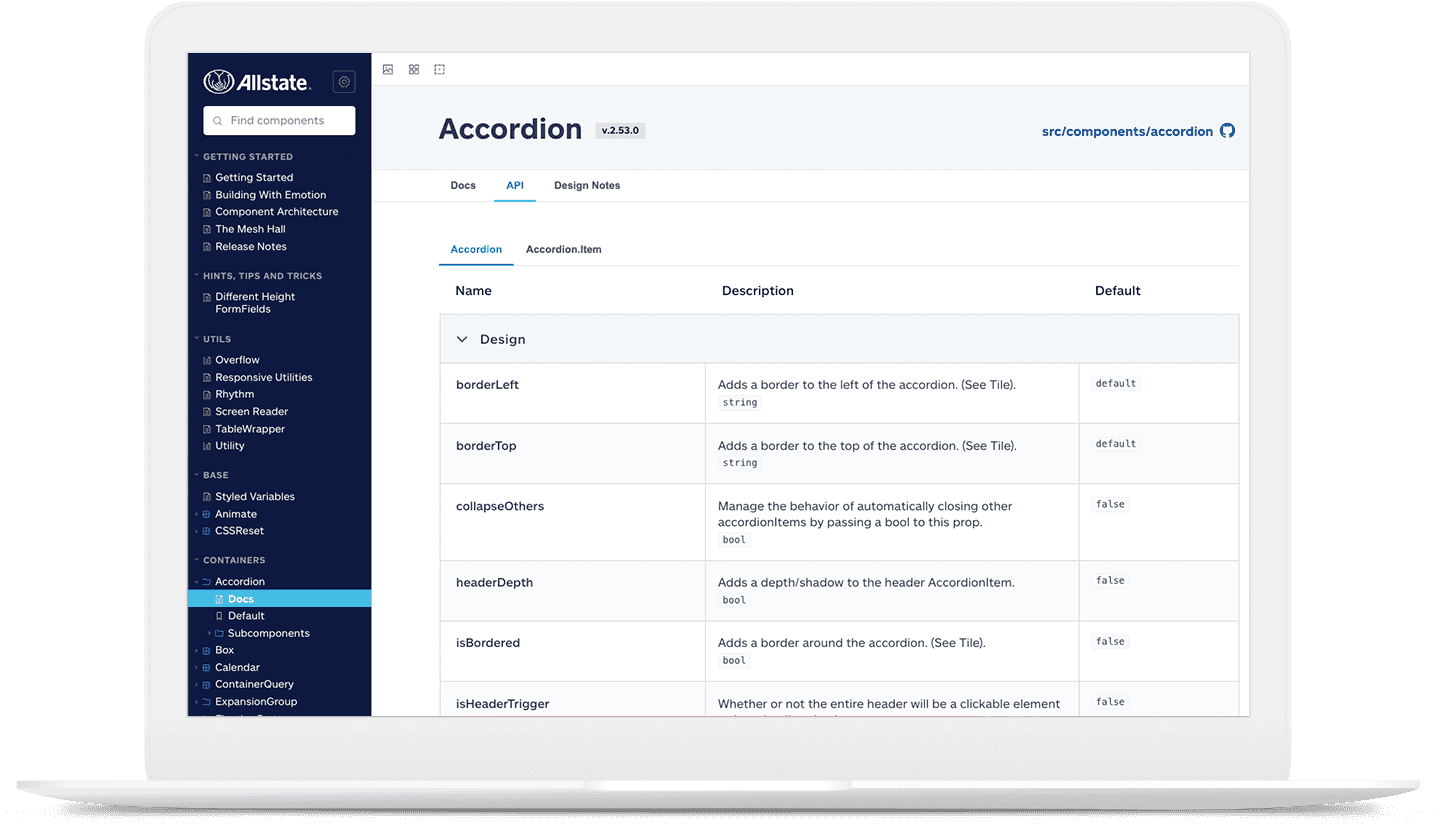Click the Name column header
Image resolution: width=1441 pixels, height=826 pixels.
pyautogui.click(x=473, y=291)
